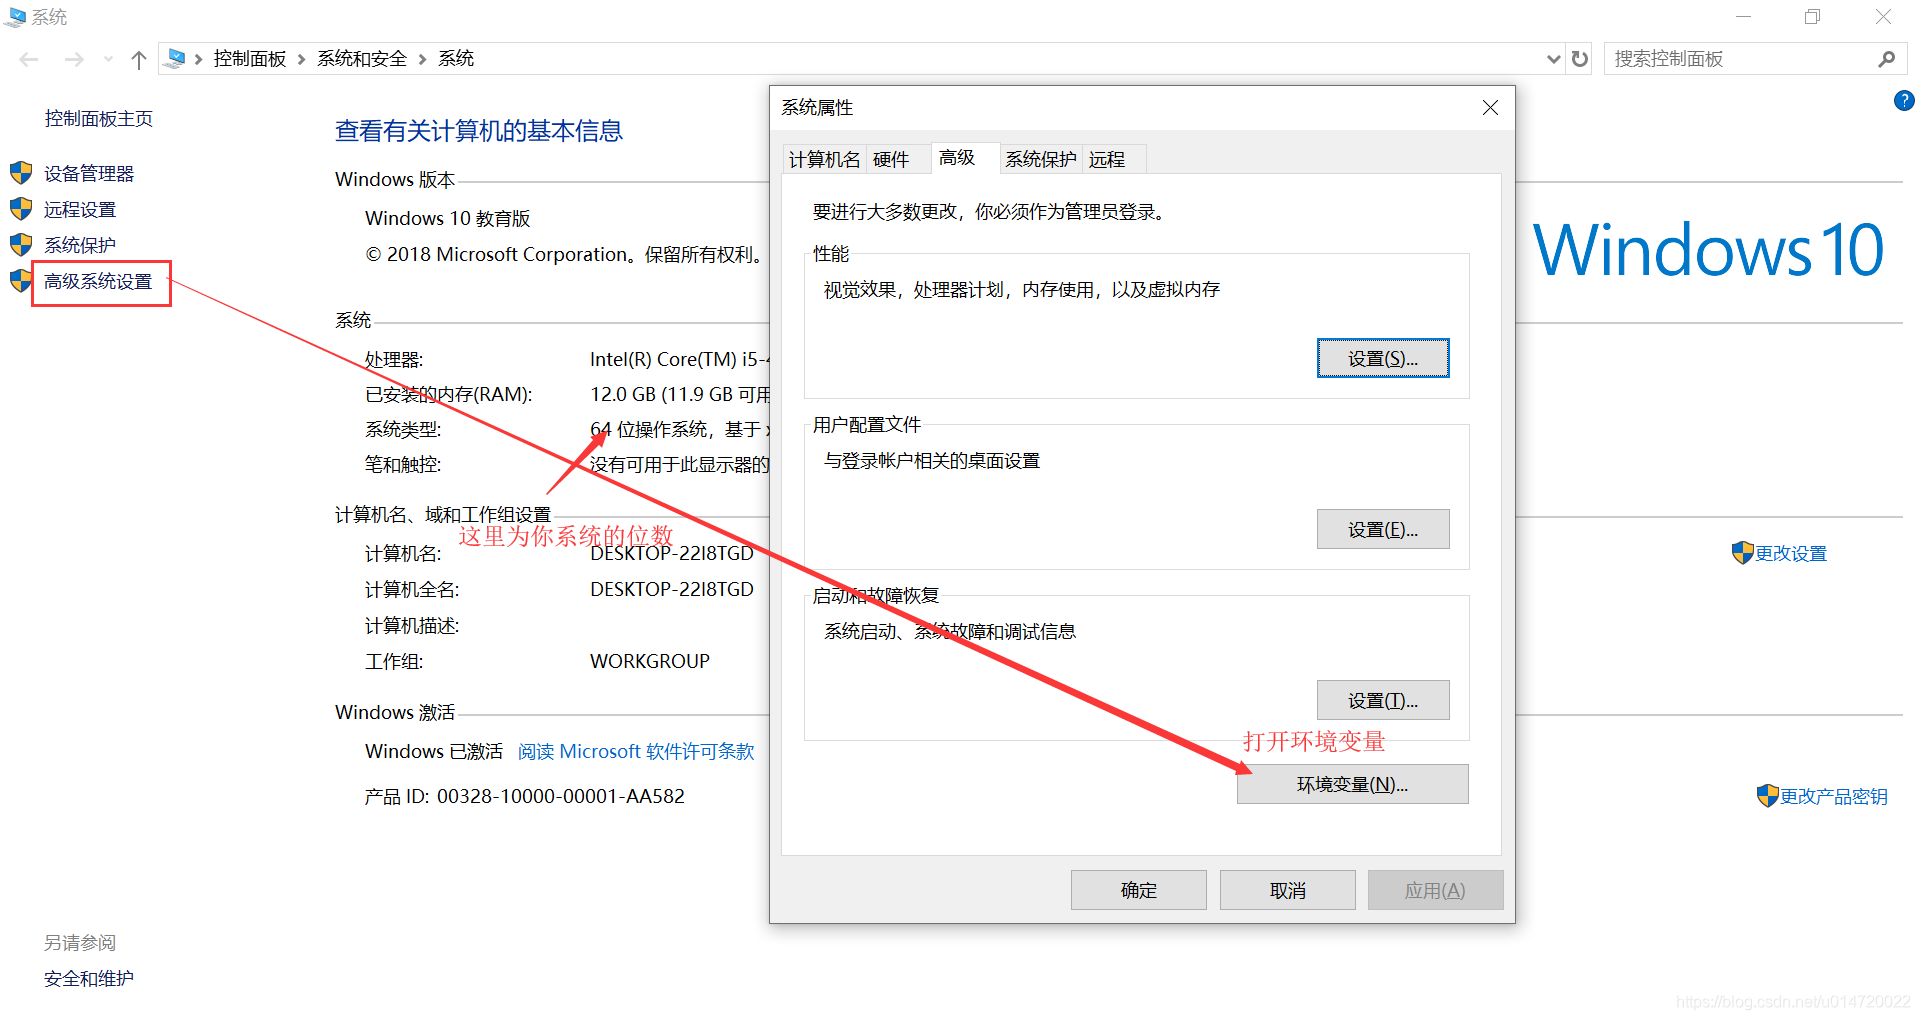Open startup recovery 设置(T) button

(1383, 700)
